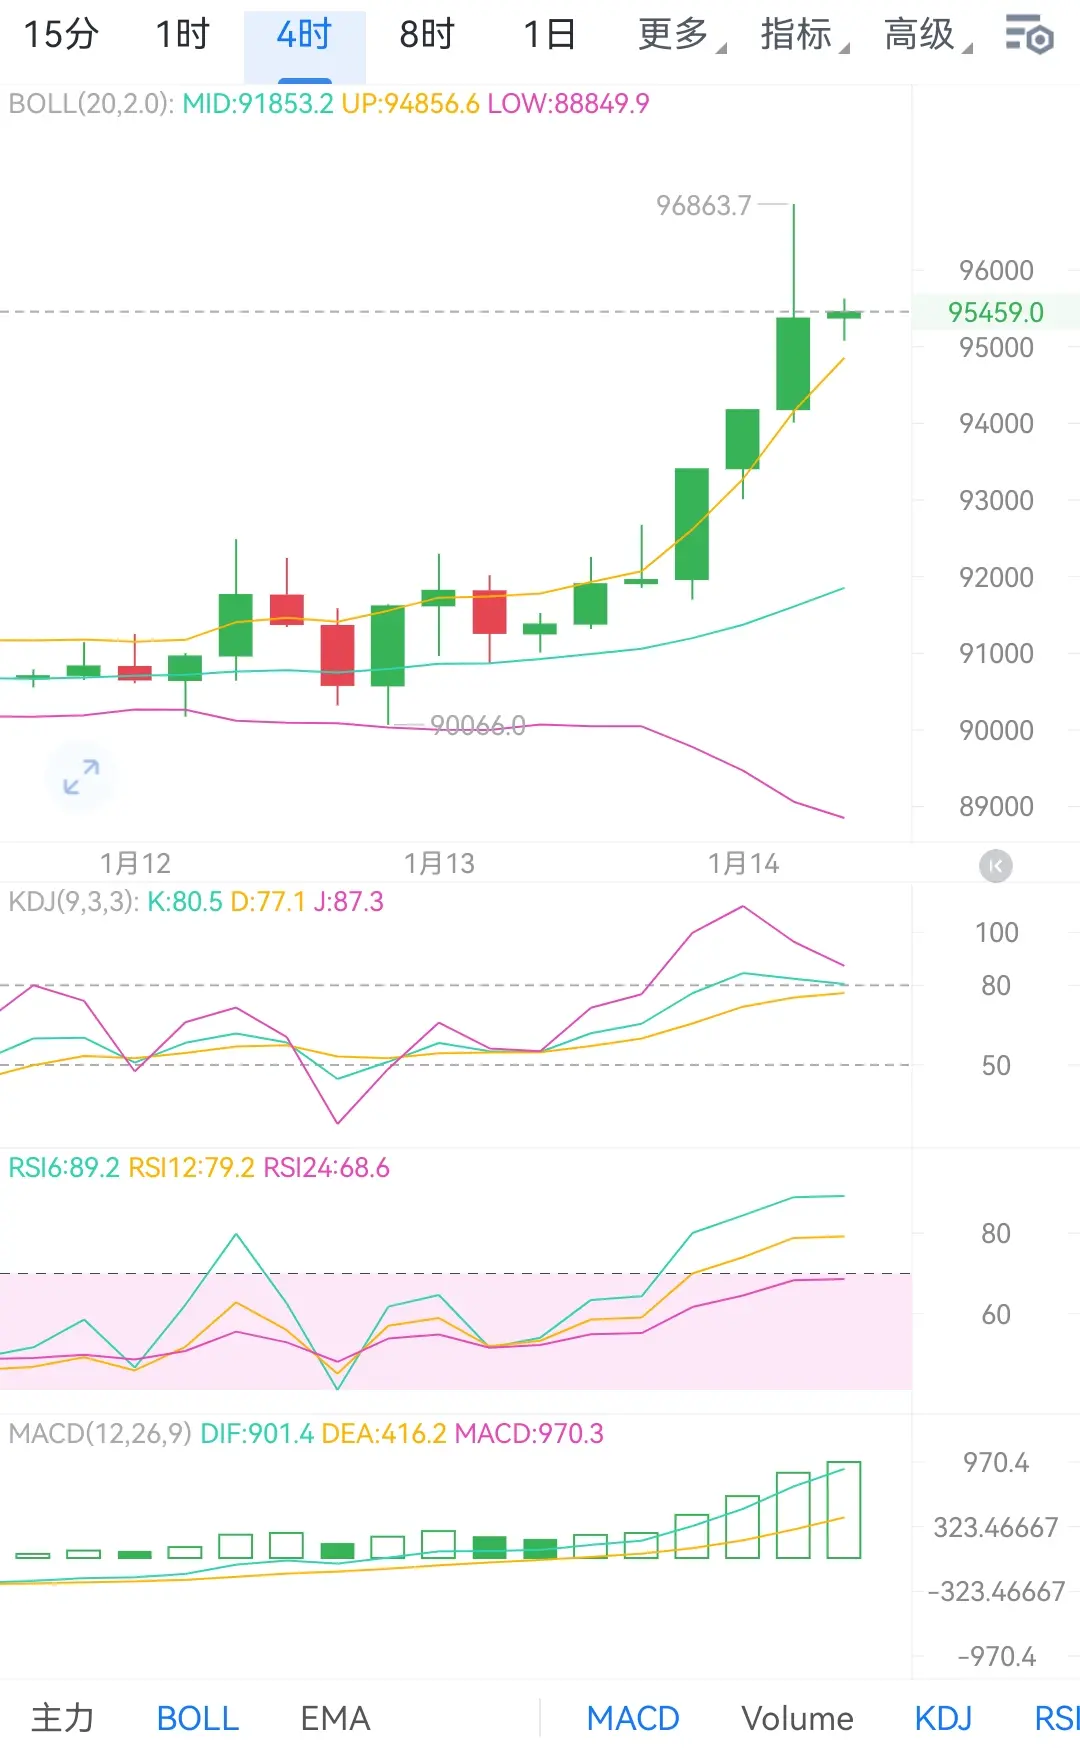Image resolution: width=1080 pixels, height=1759 pixels.
Task: Tap the UP:94856.6 Bollinger value
Action: [x=410, y=104]
